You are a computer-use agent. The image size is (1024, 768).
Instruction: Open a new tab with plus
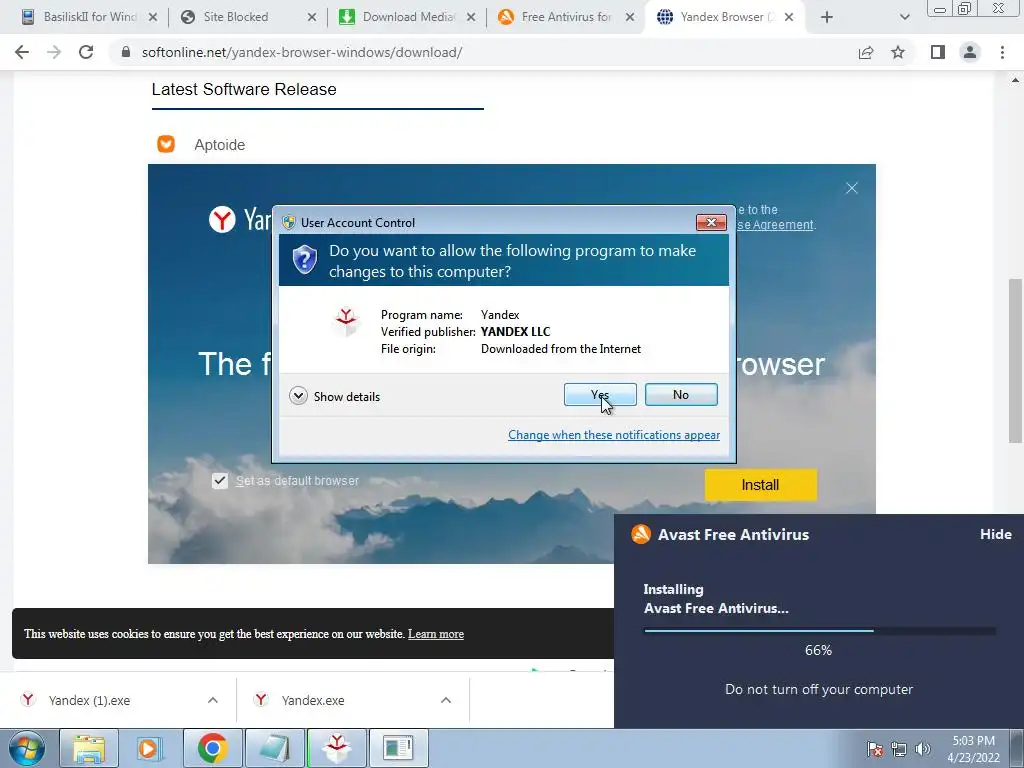pyautogui.click(x=827, y=17)
